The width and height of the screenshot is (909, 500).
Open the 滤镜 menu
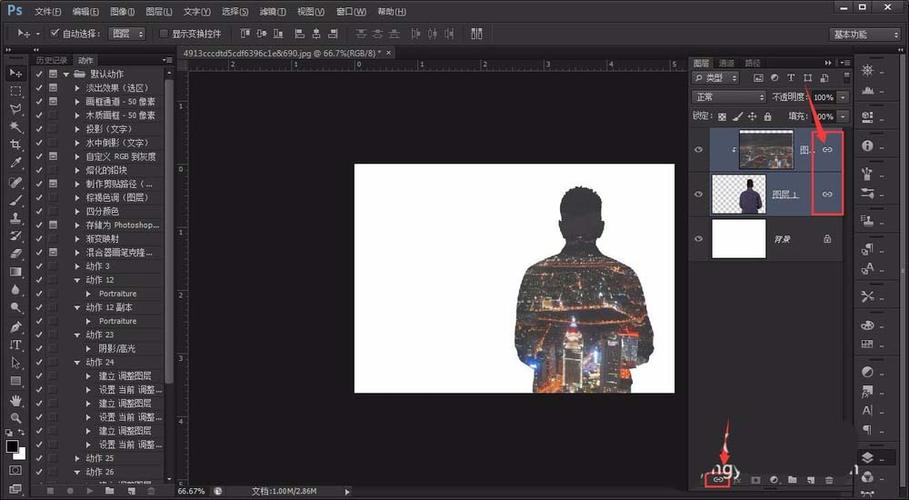pos(272,12)
